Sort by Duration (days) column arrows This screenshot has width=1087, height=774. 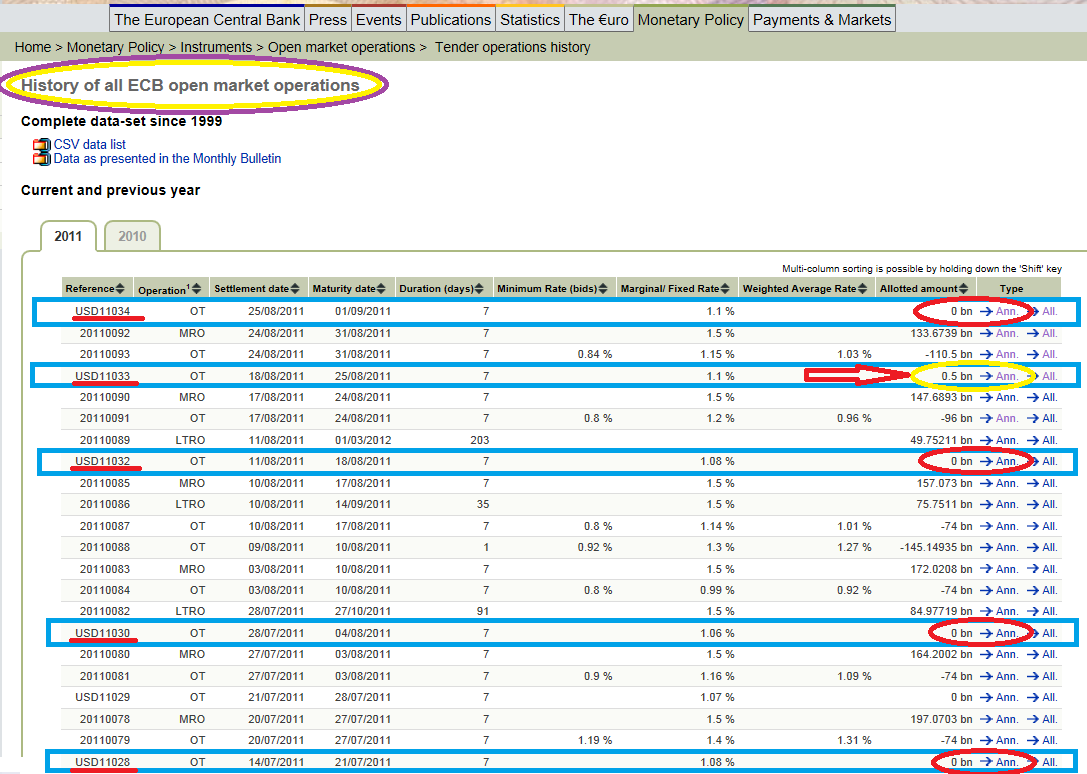479,289
